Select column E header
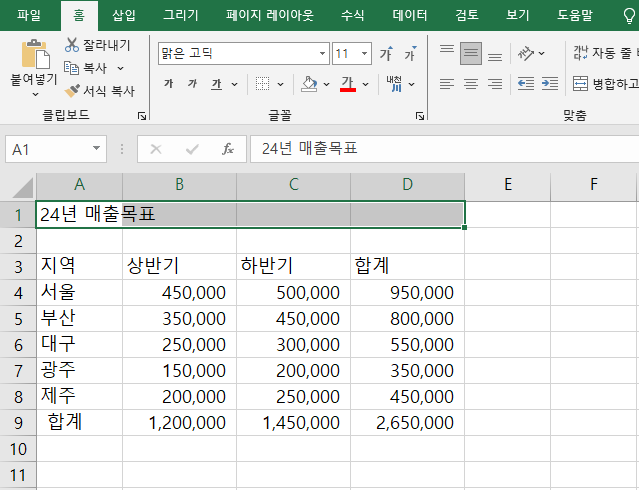Viewport: 639px width, 490px height. (508, 185)
